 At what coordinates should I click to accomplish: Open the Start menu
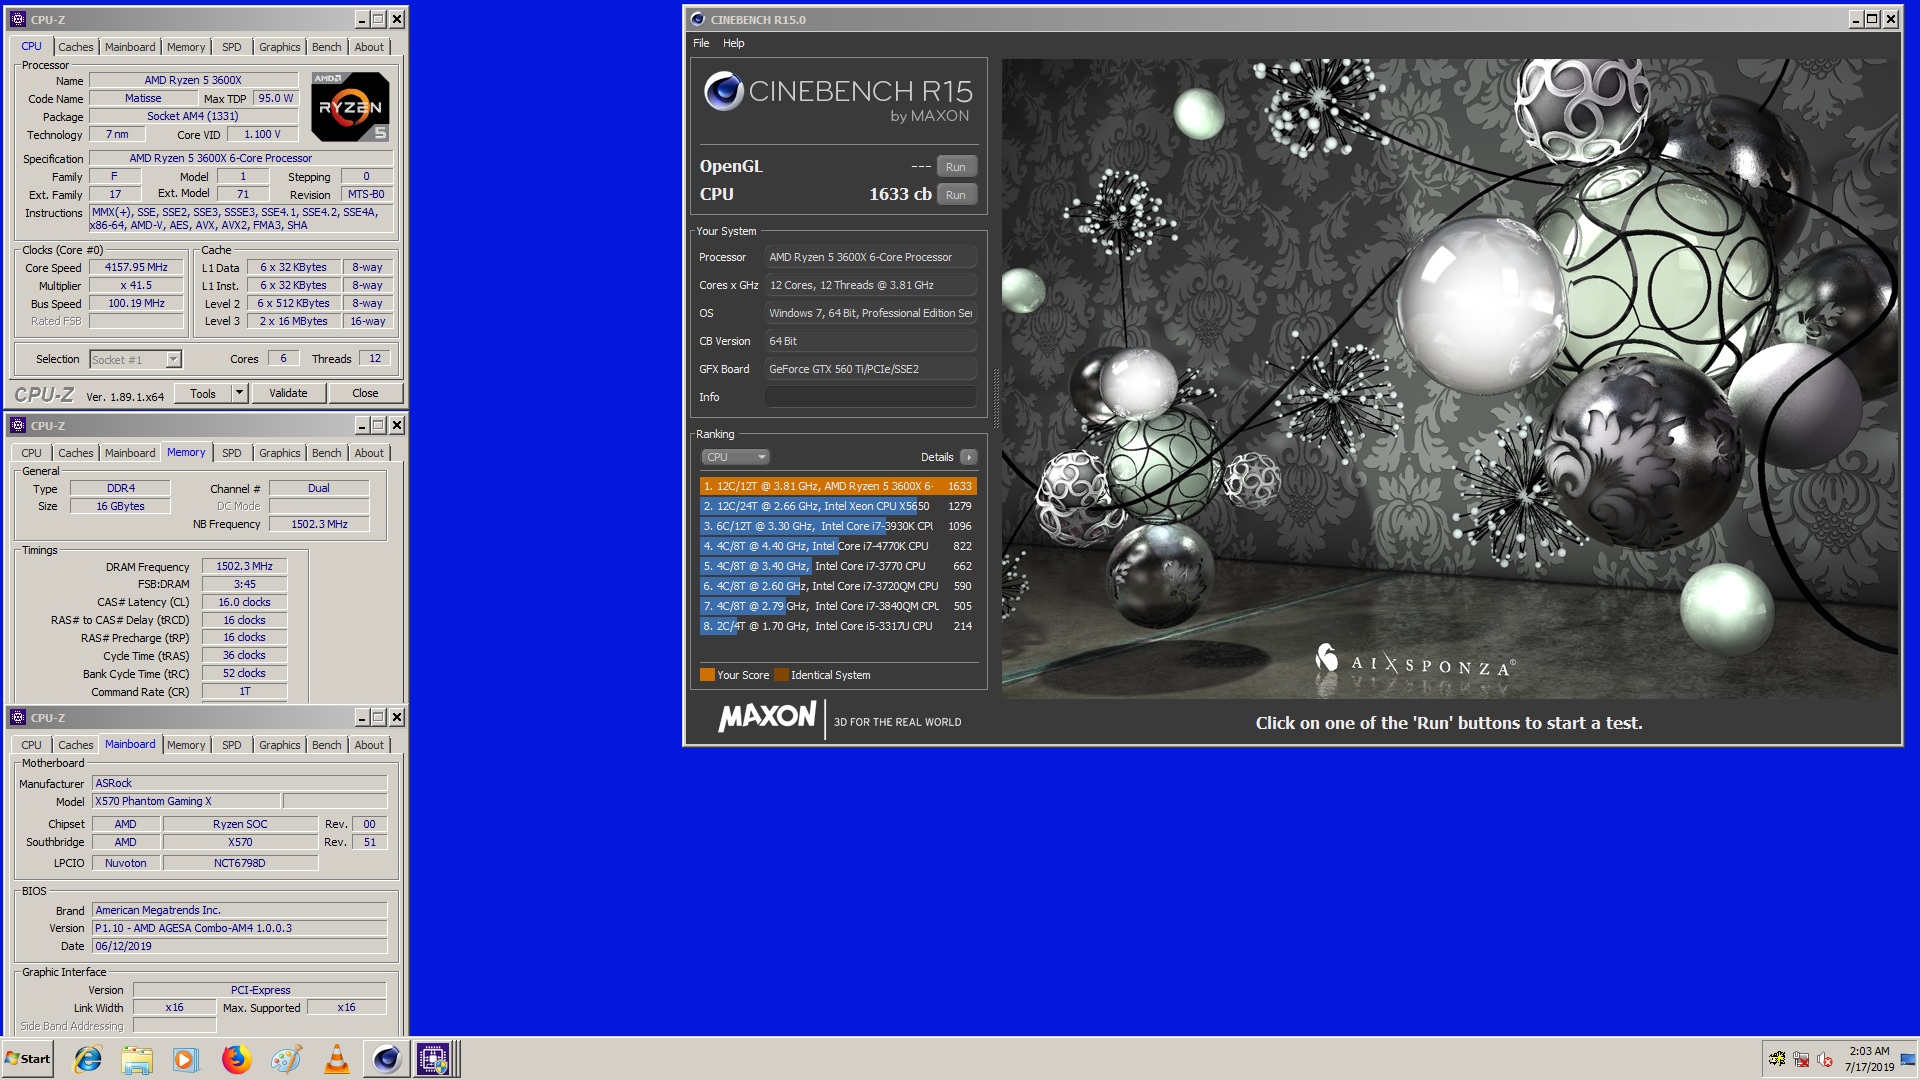click(28, 1059)
